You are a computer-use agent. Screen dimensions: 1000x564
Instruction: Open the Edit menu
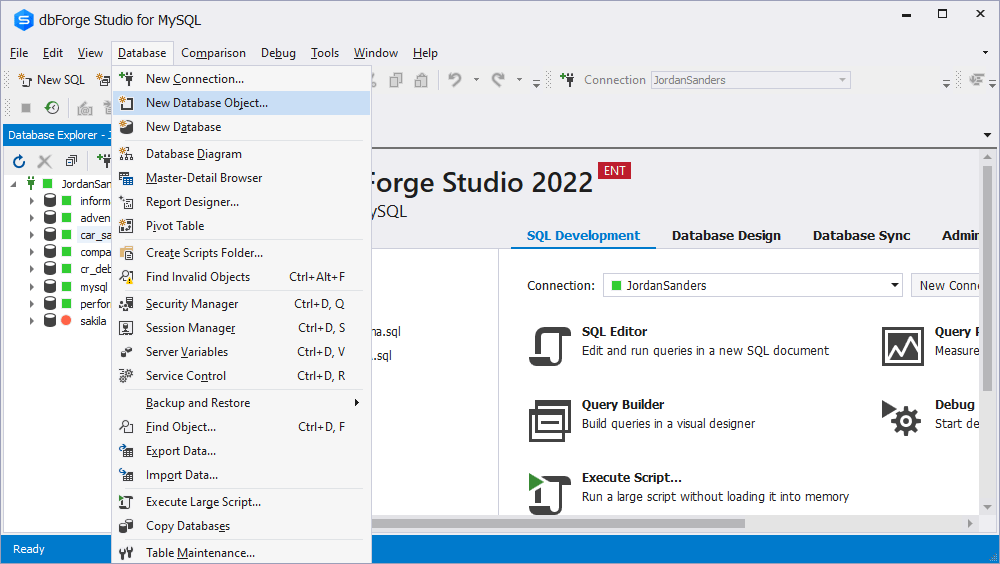[52, 53]
